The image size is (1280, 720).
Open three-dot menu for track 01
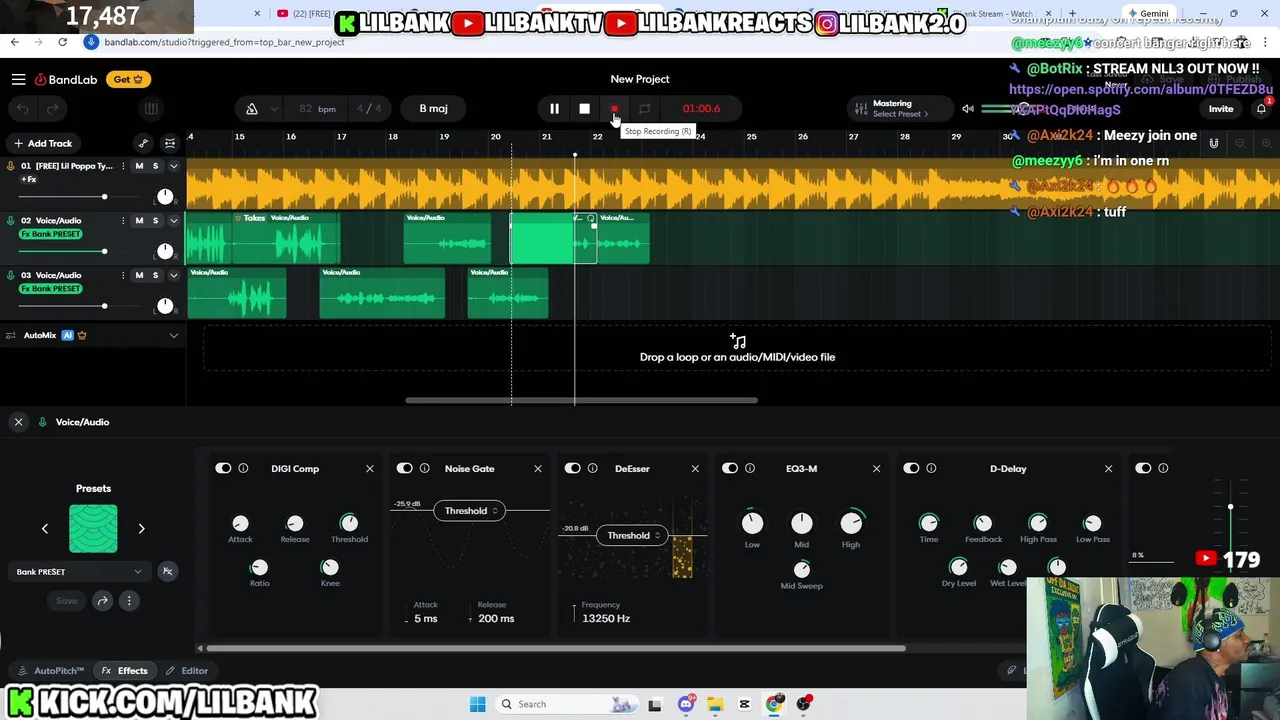point(123,166)
